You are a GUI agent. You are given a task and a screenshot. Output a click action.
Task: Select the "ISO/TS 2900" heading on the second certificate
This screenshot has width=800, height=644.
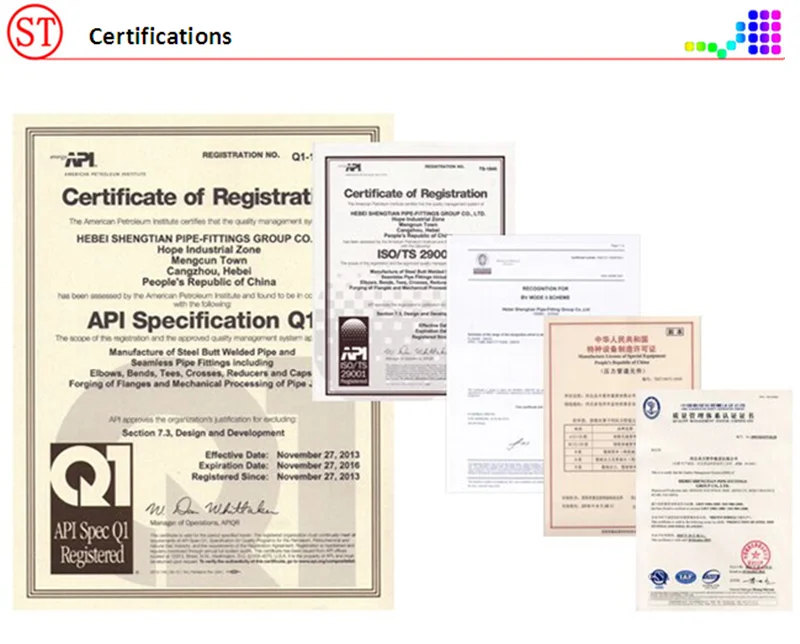[x=411, y=254]
